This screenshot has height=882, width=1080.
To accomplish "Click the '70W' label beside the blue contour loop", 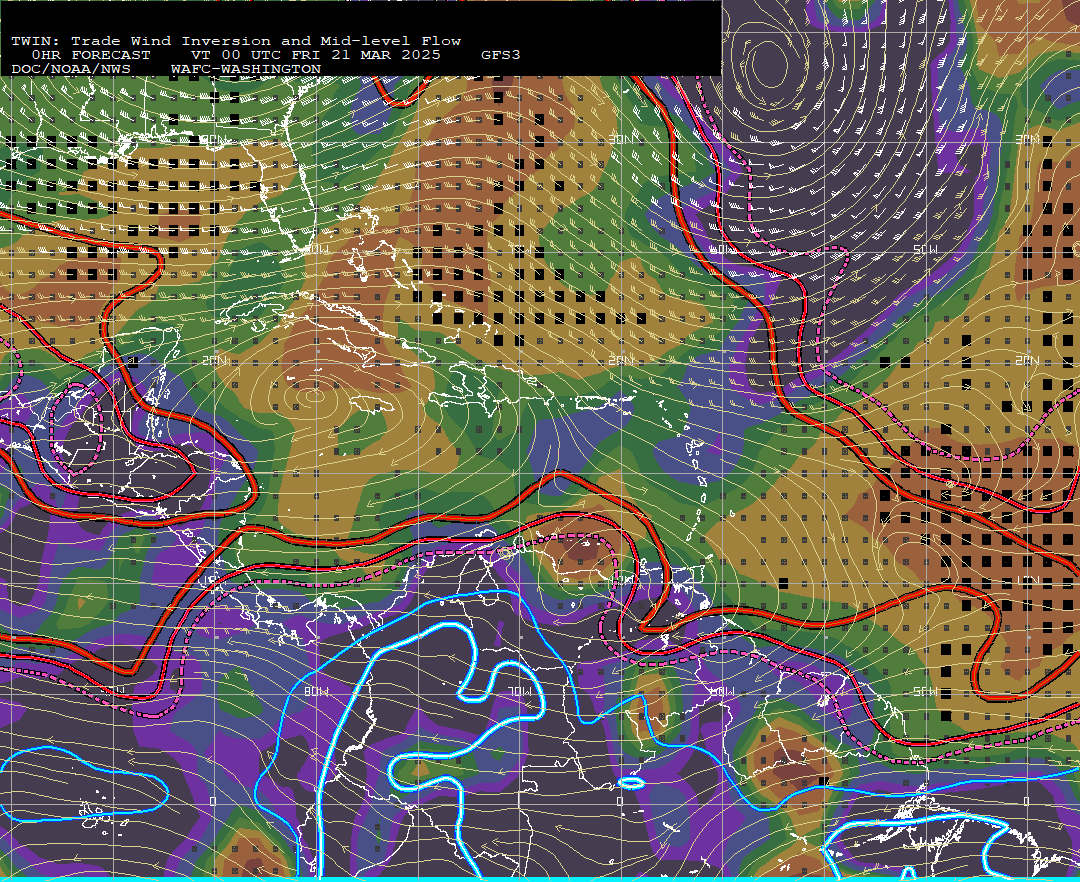I will click(x=519, y=691).
